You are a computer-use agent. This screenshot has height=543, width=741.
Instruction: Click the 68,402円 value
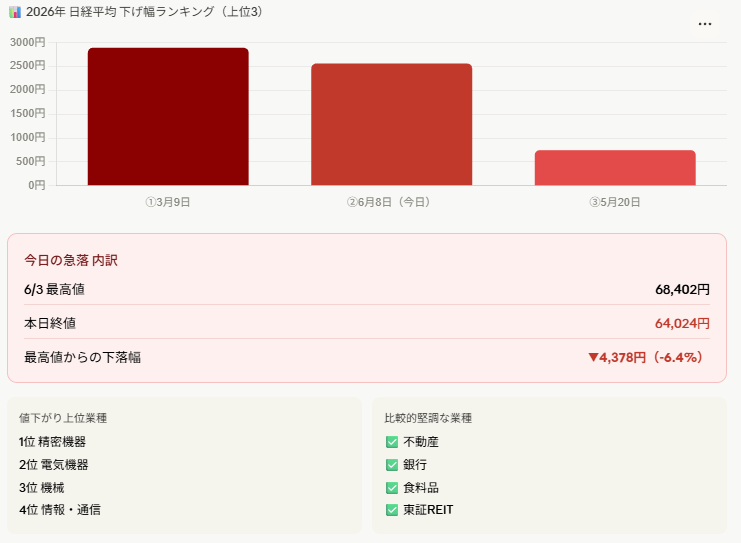pyautogui.click(x=682, y=289)
